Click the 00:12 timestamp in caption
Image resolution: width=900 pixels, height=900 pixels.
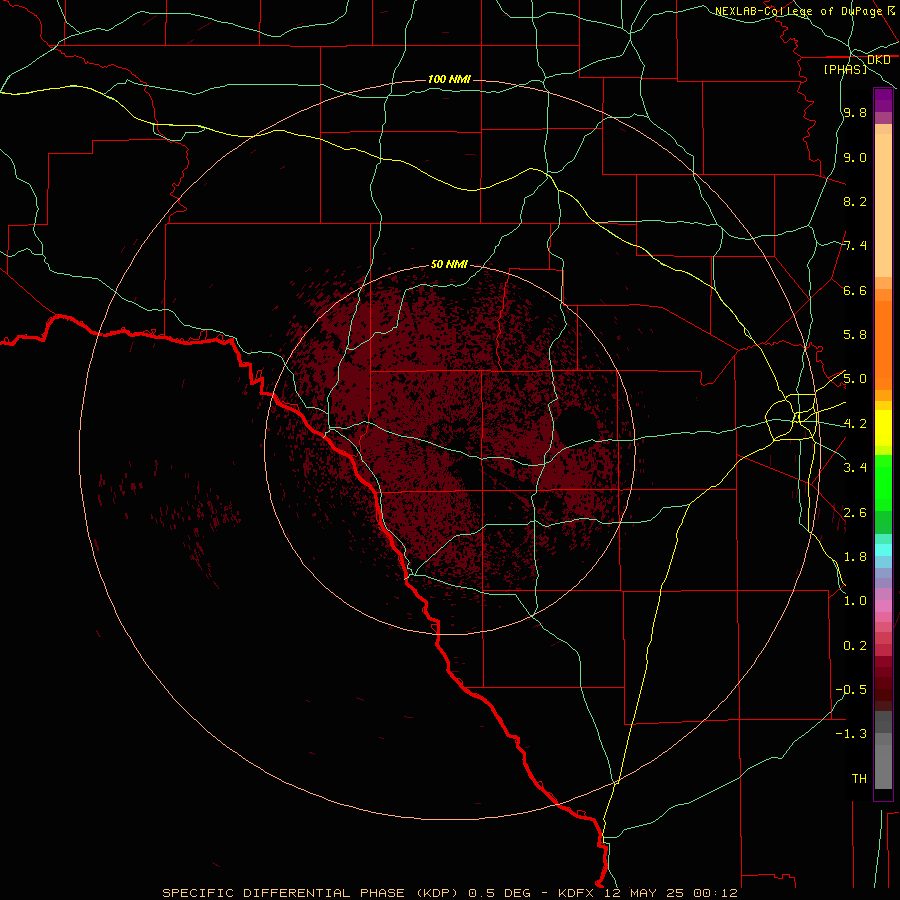(715, 893)
